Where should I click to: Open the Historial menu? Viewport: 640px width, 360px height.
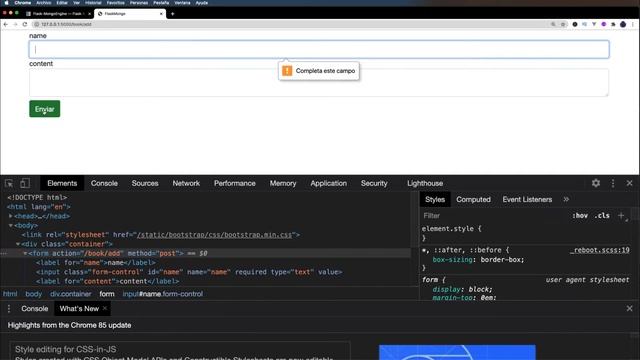click(93, 3)
